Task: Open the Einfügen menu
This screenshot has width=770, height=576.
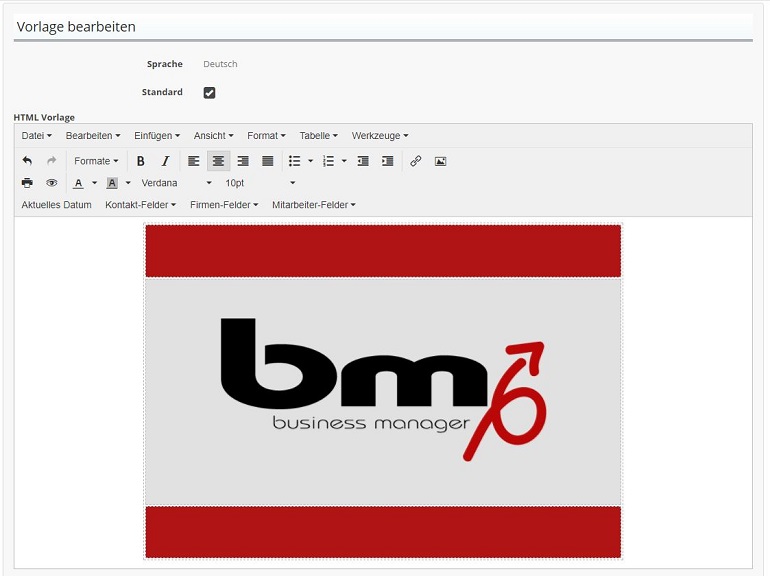Action: point(157,136)
